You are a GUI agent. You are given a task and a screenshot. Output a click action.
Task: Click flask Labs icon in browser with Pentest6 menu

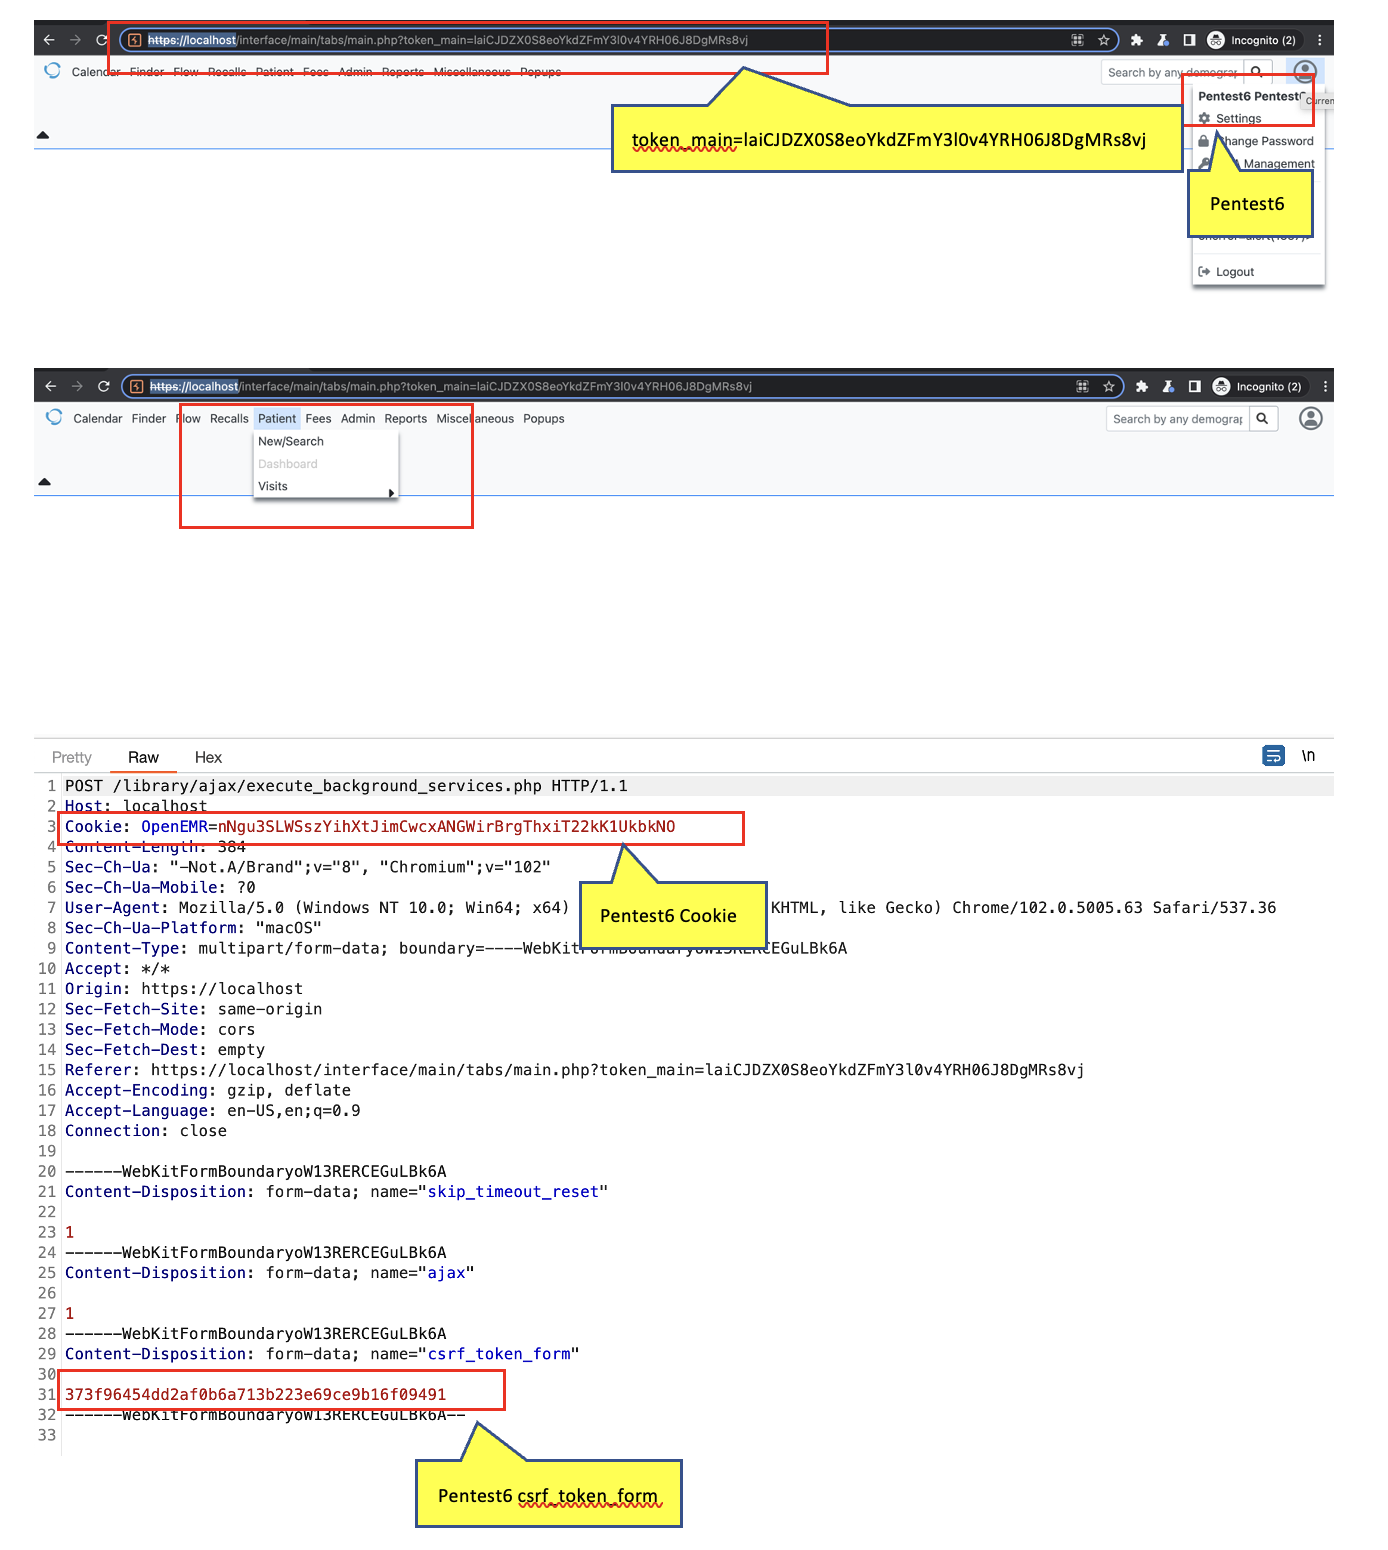pos(1163,40)
